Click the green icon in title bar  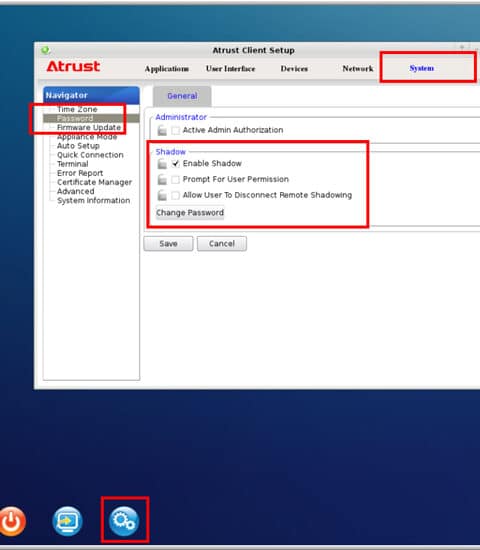(x=45, y=50)
